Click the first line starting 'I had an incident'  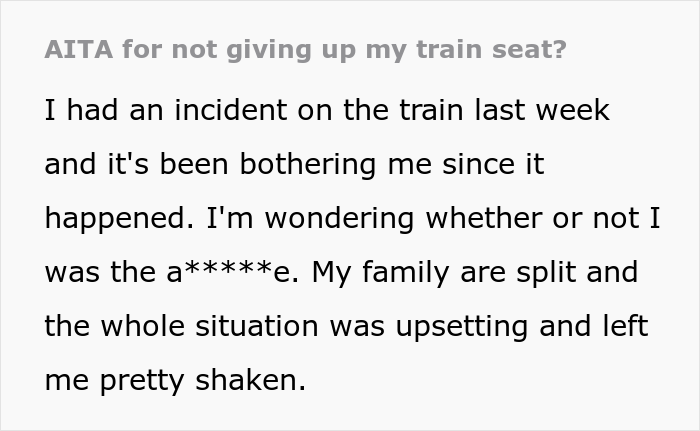326,110
